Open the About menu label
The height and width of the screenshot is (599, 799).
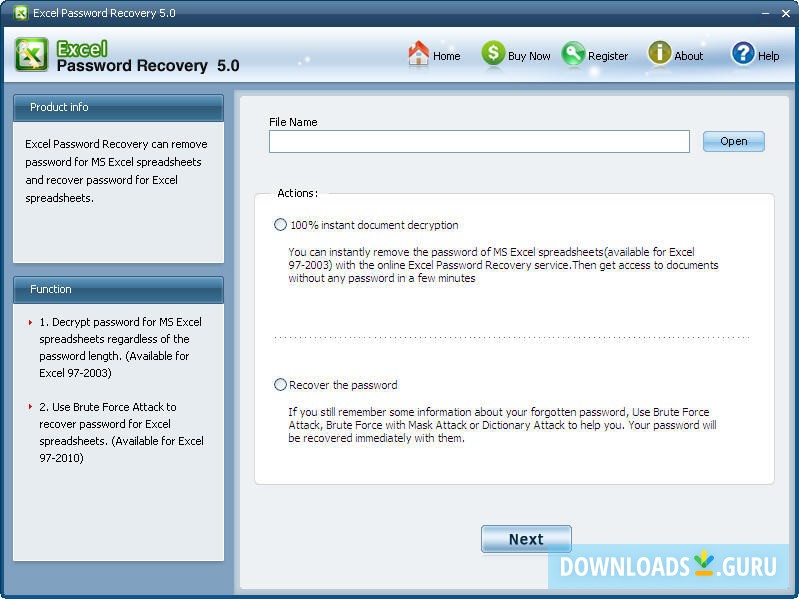coord(688,56)
